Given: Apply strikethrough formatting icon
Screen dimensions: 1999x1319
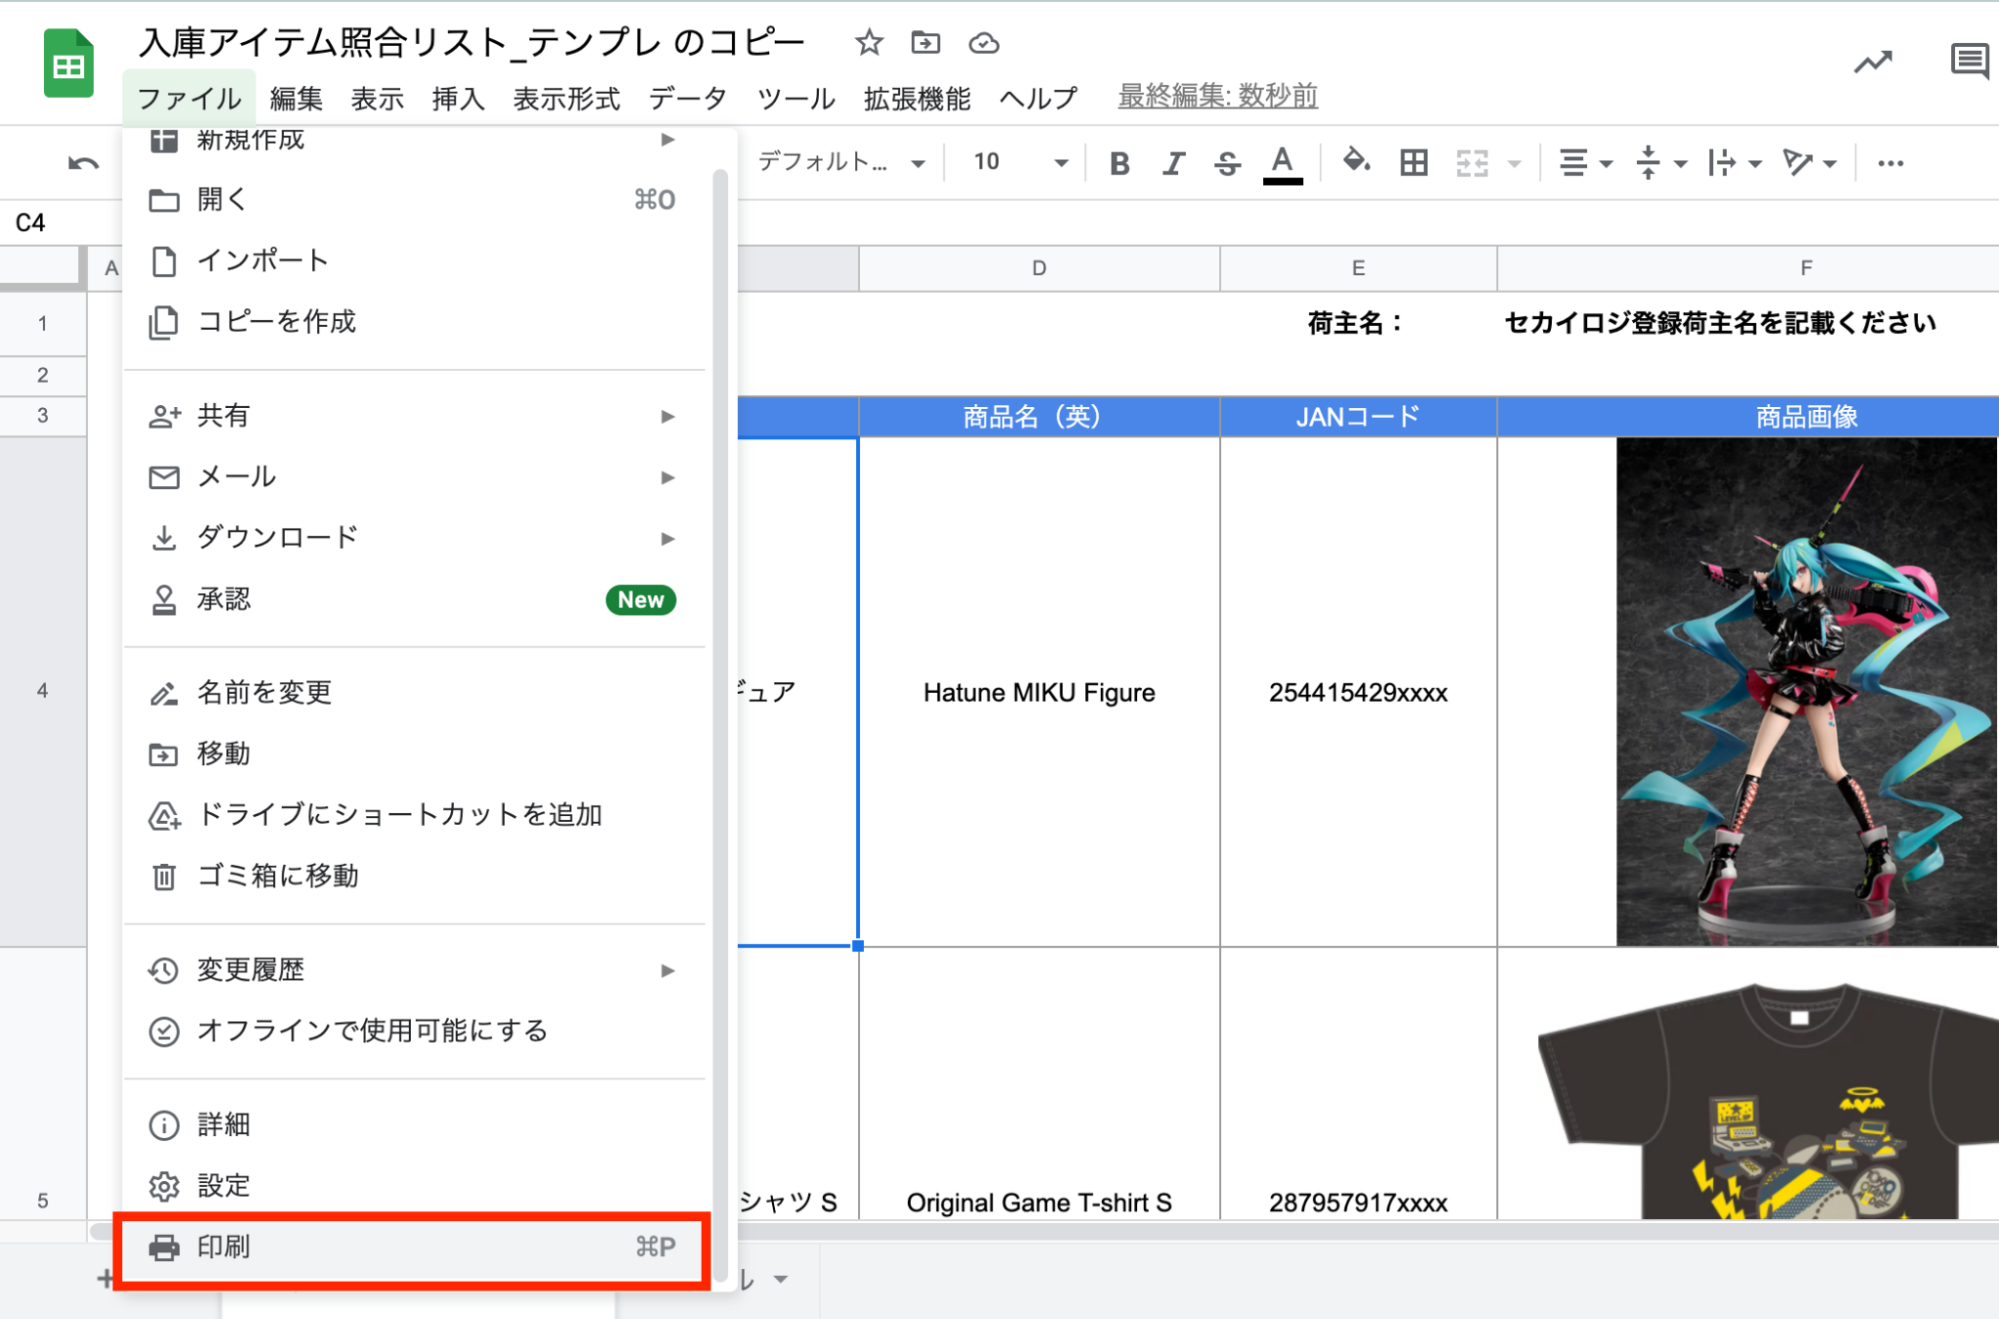Looking at the screenshot, I should [x=1226, y=163].
